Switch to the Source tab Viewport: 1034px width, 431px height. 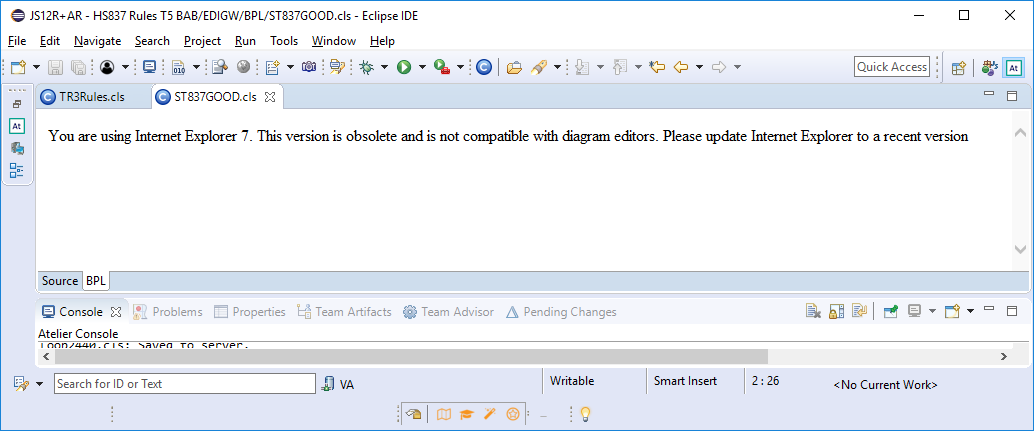coord(59,281)
